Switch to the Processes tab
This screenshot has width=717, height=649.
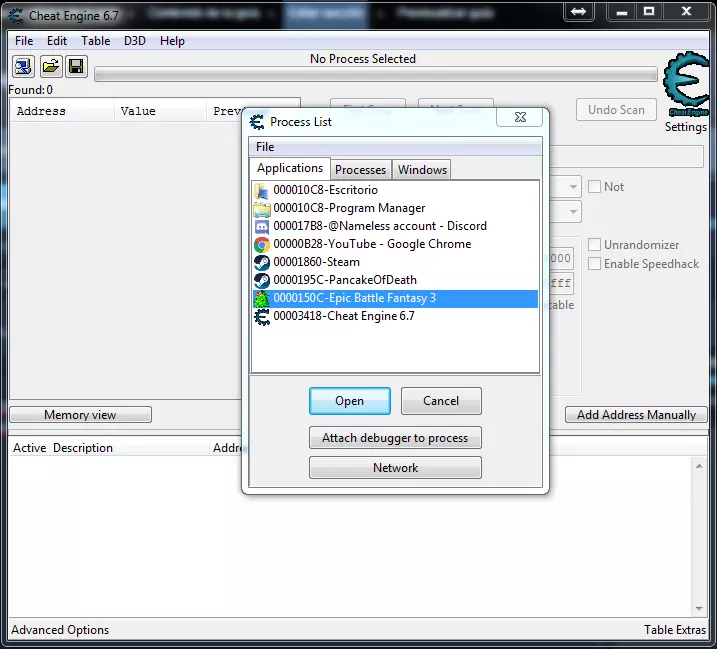360,170
